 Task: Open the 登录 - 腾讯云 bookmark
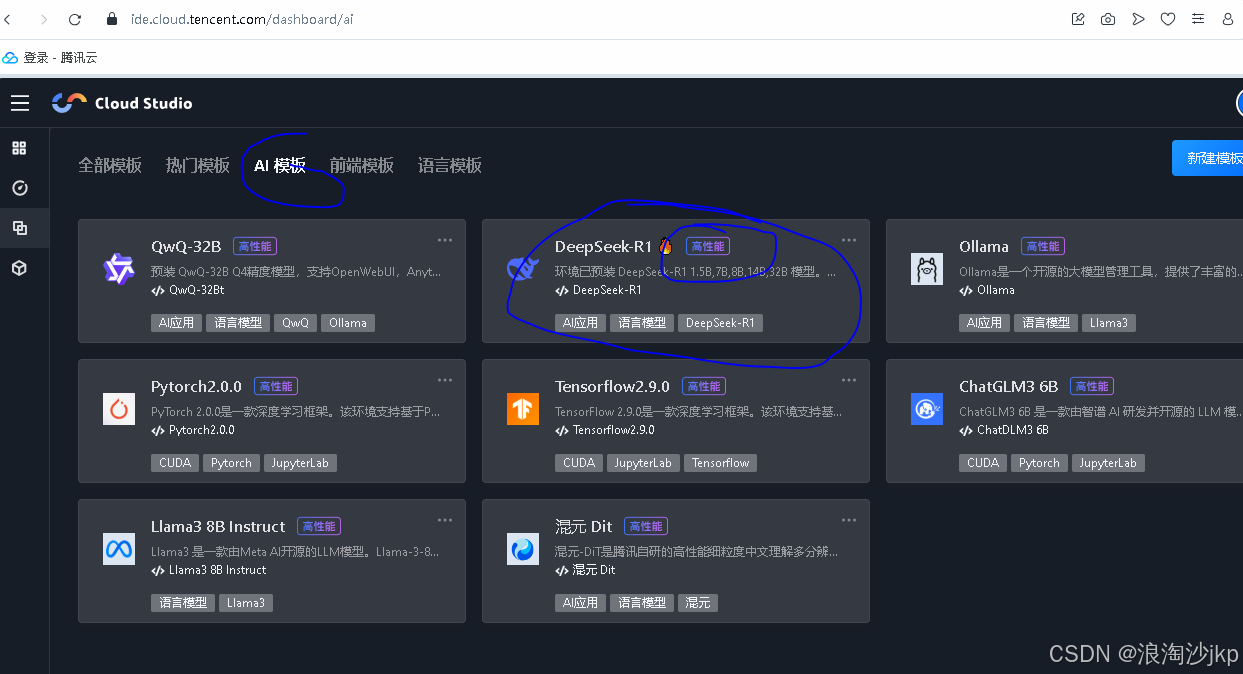(50, 58)
